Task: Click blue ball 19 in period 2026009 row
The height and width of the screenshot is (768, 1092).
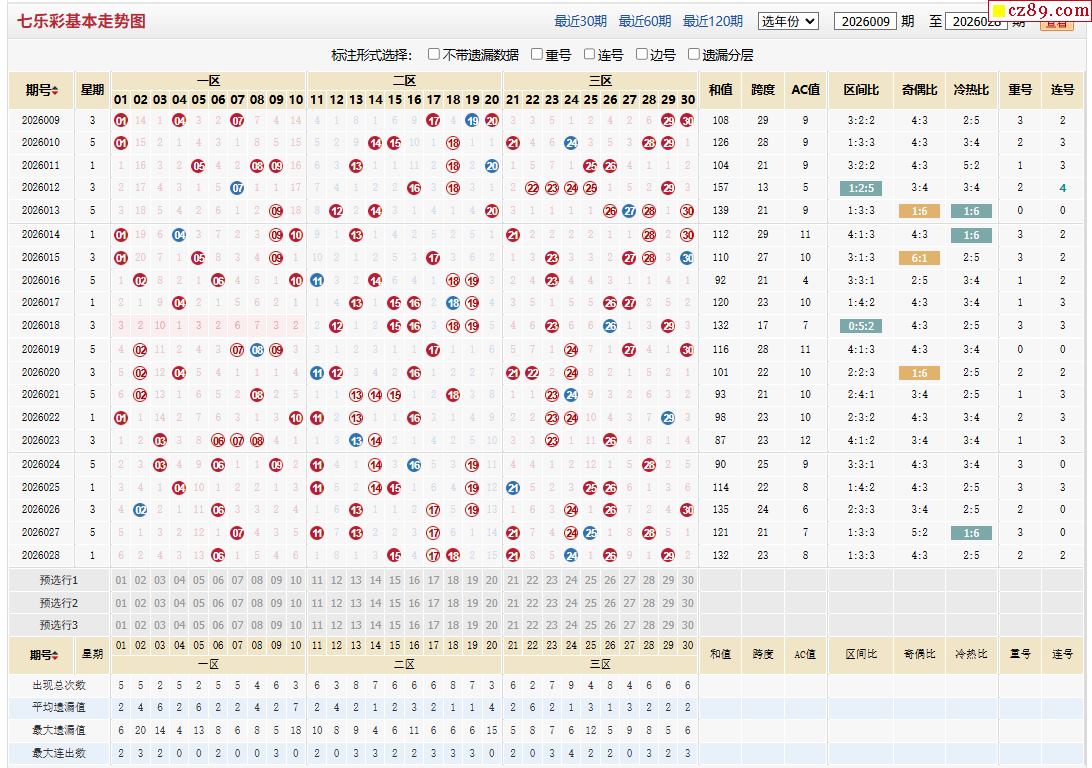Action: [472, 120]
